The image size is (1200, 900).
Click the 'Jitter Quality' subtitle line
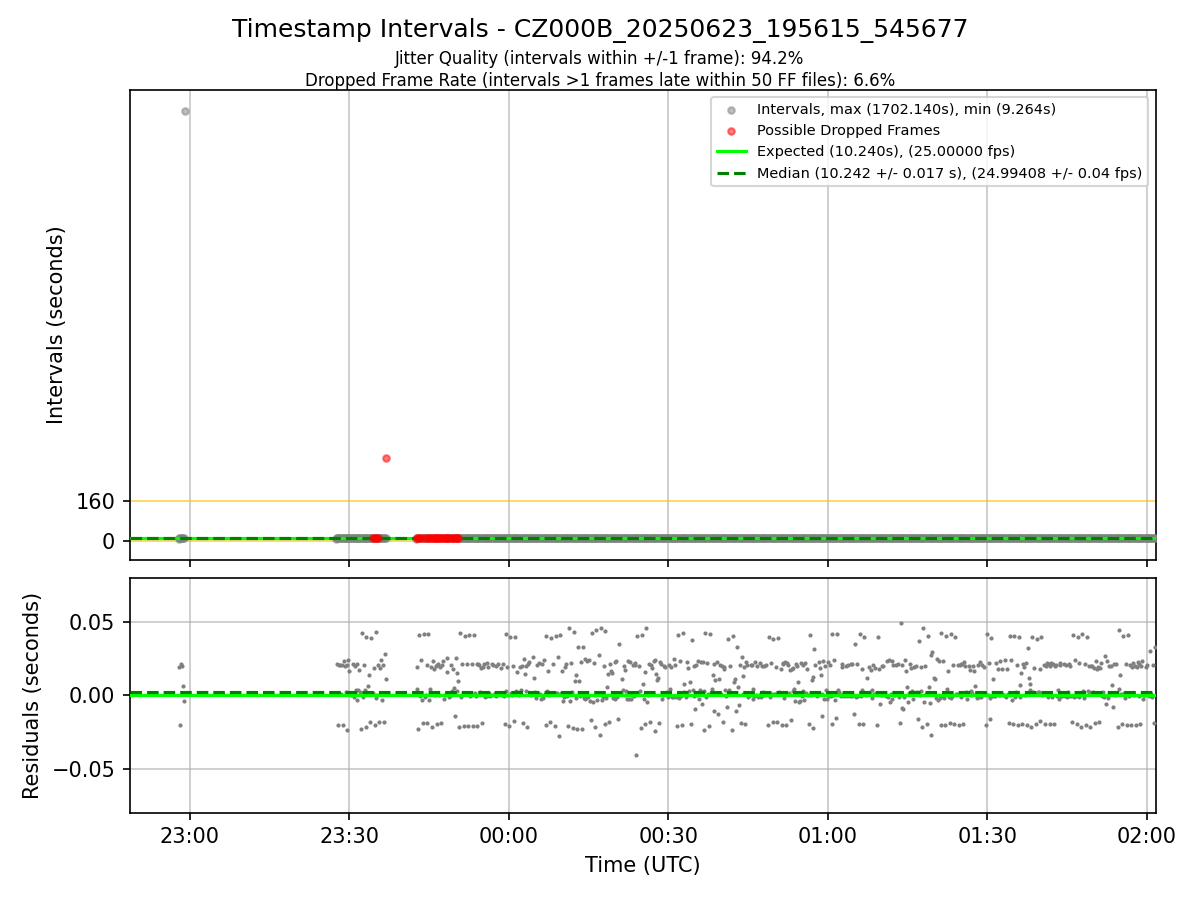click(599, 58)
